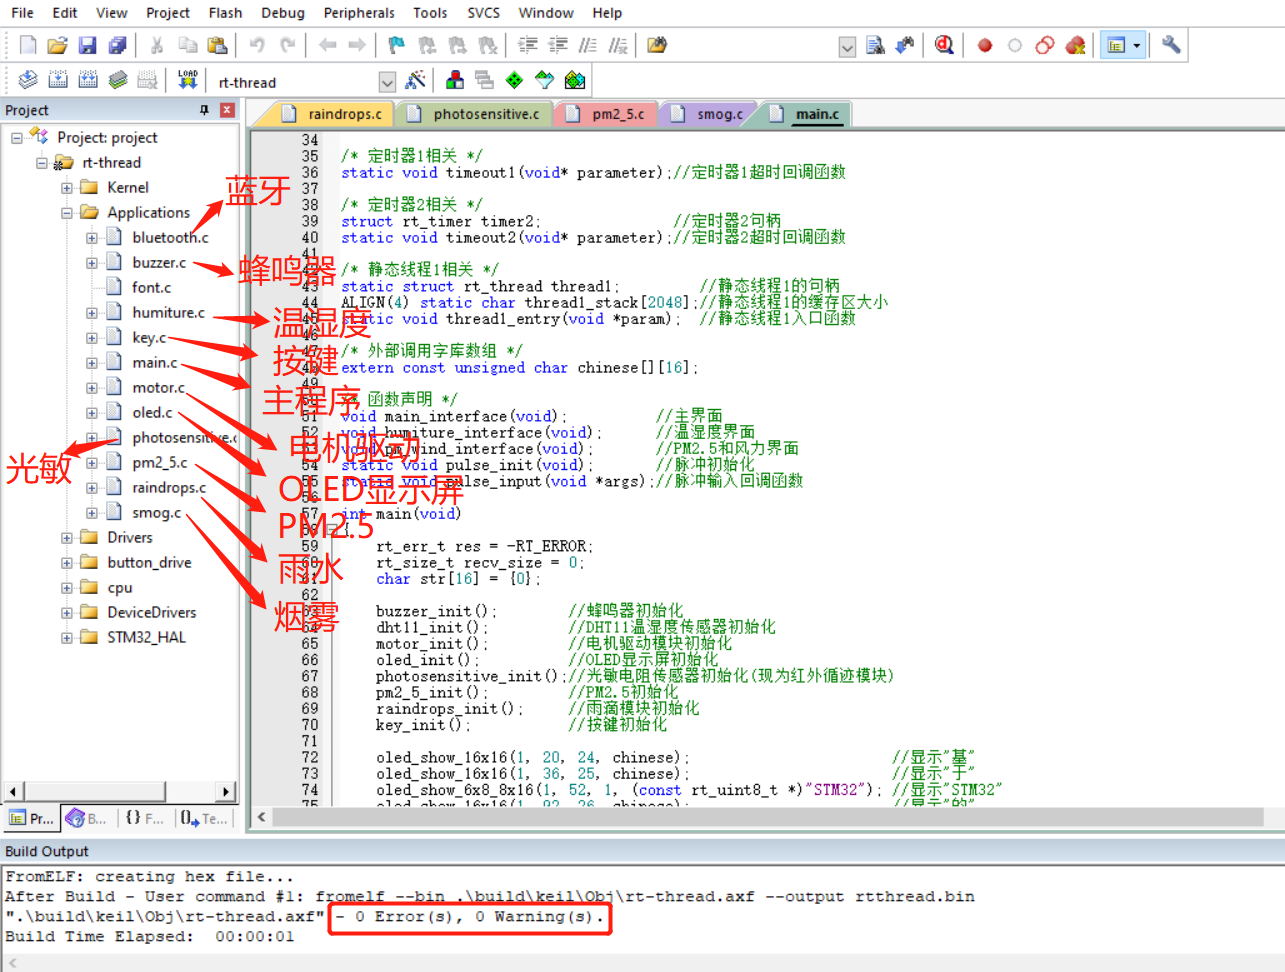
Task: Open the Functions tab at panel bottom
Action: pos(145,818)
